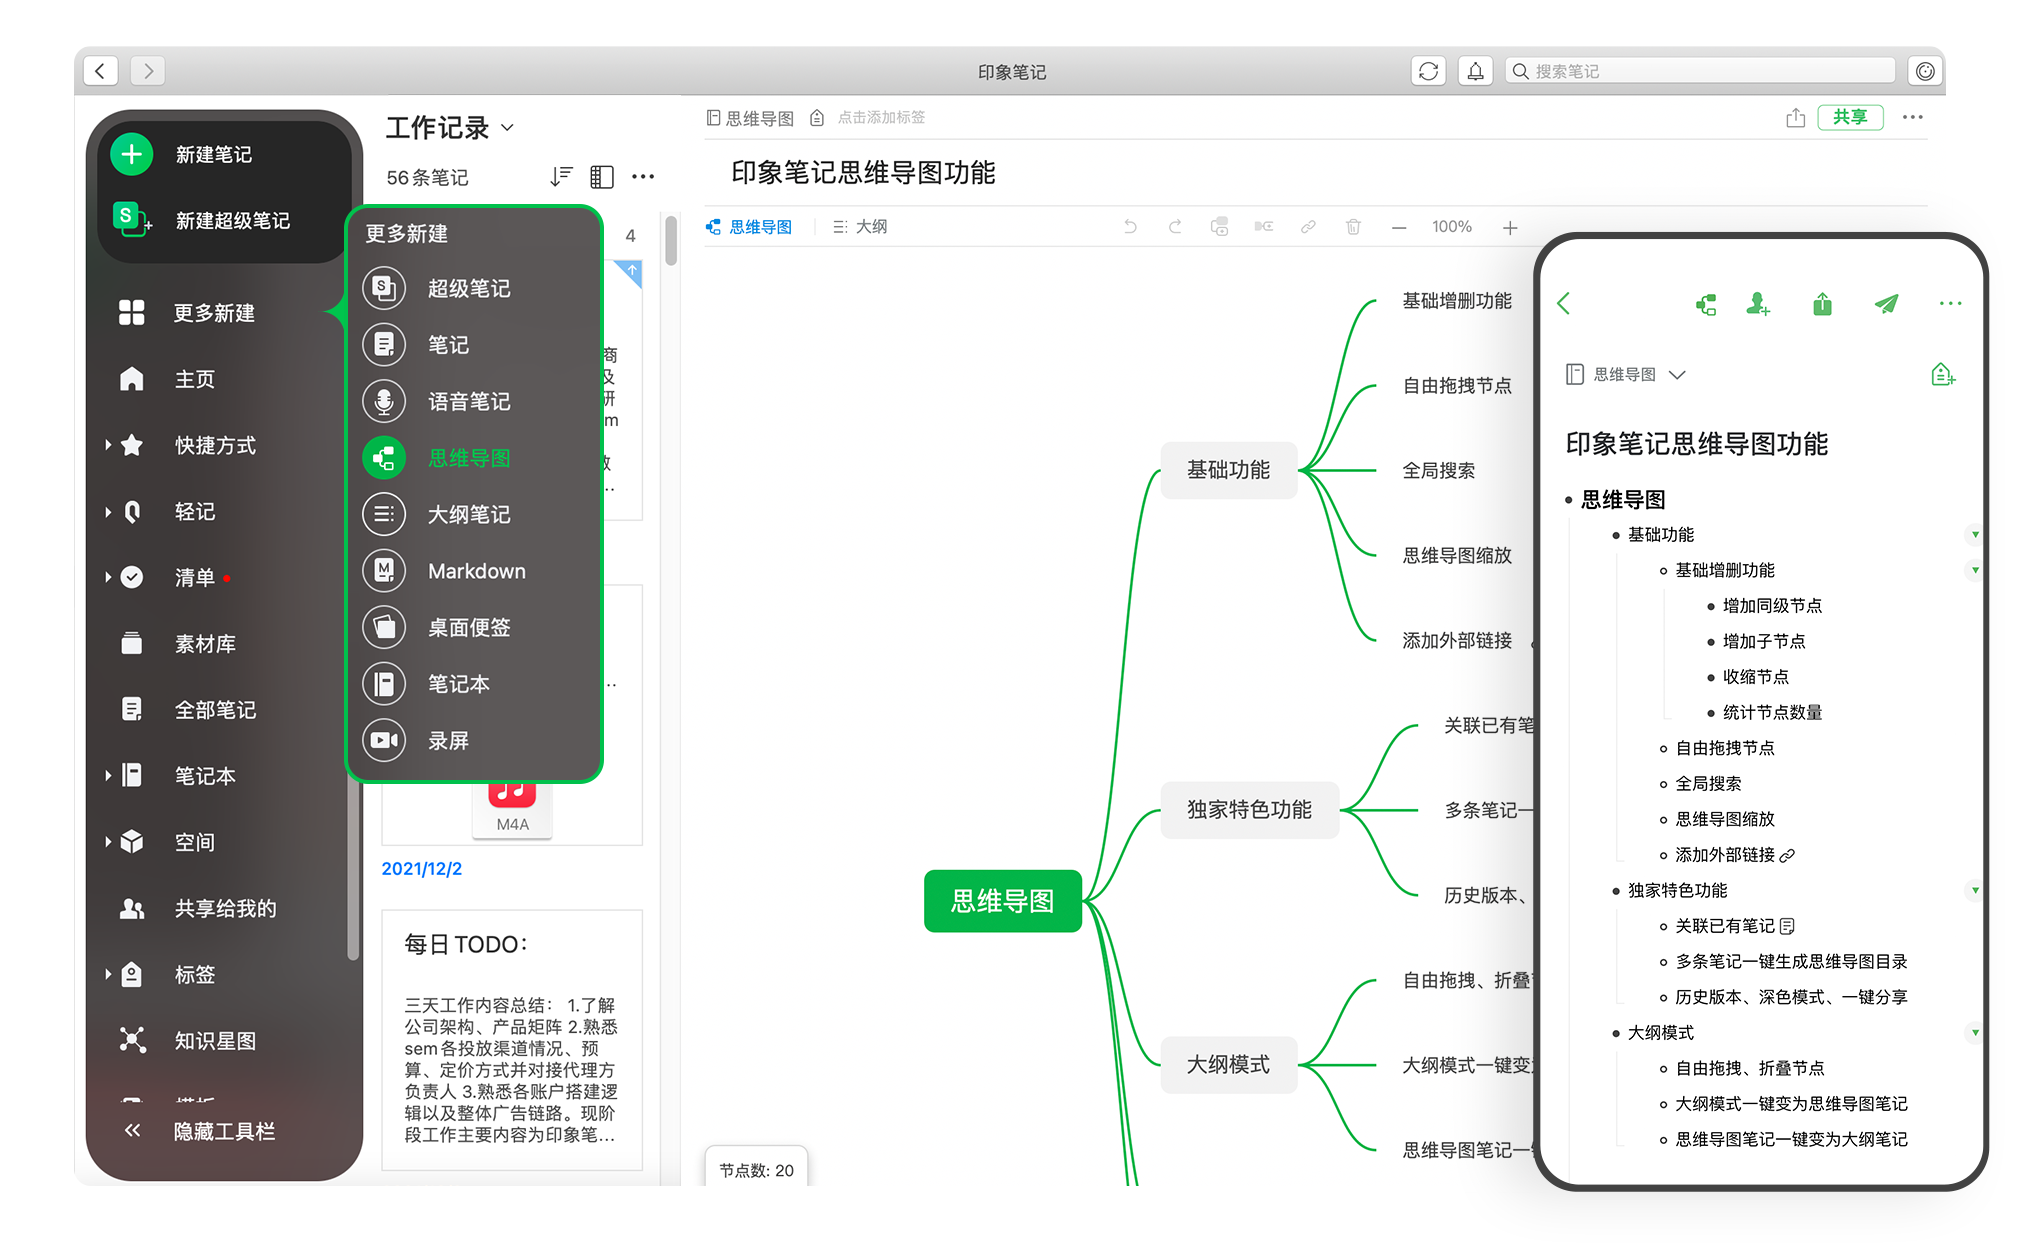Open the notification bell icon

tap(1475, 72)
